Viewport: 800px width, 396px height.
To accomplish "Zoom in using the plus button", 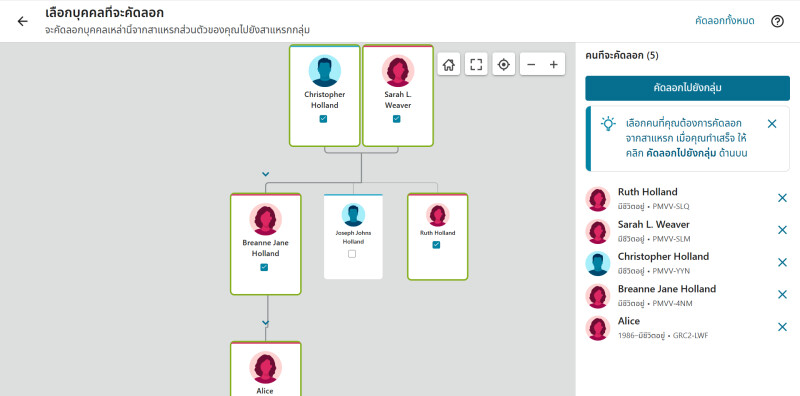I will point(554,64).
